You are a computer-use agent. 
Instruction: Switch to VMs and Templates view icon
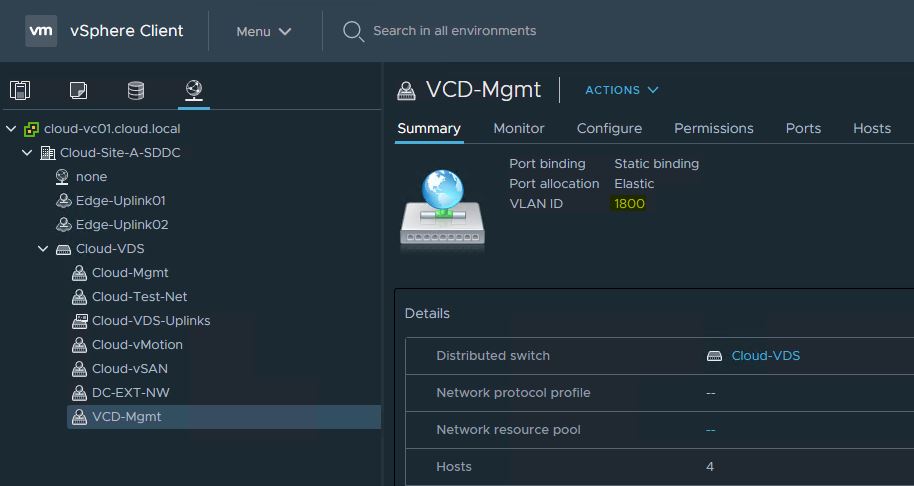click(78, 90)
